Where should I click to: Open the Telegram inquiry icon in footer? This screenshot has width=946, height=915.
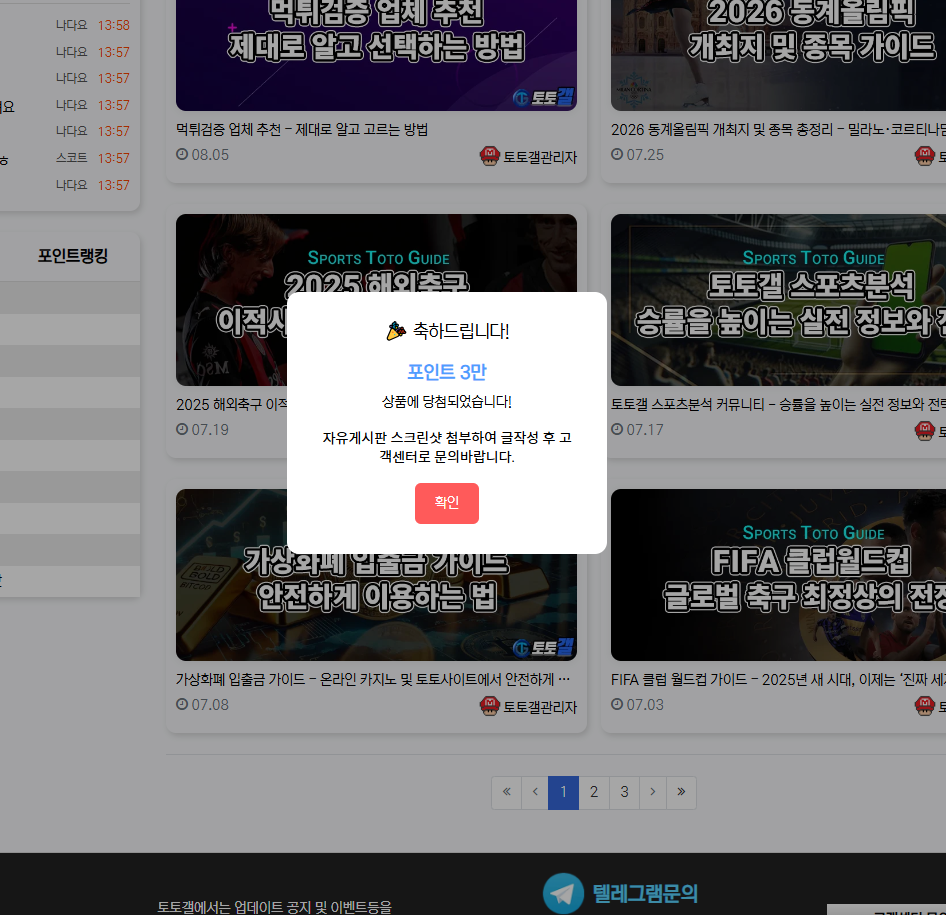click(563, 893)
